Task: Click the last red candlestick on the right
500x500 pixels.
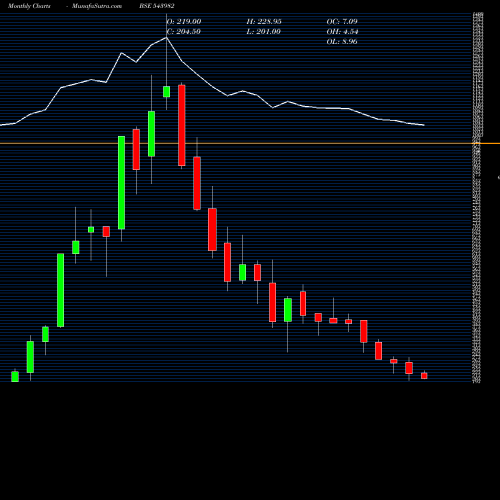Action: pyautogui.click(x=424, y=376)
